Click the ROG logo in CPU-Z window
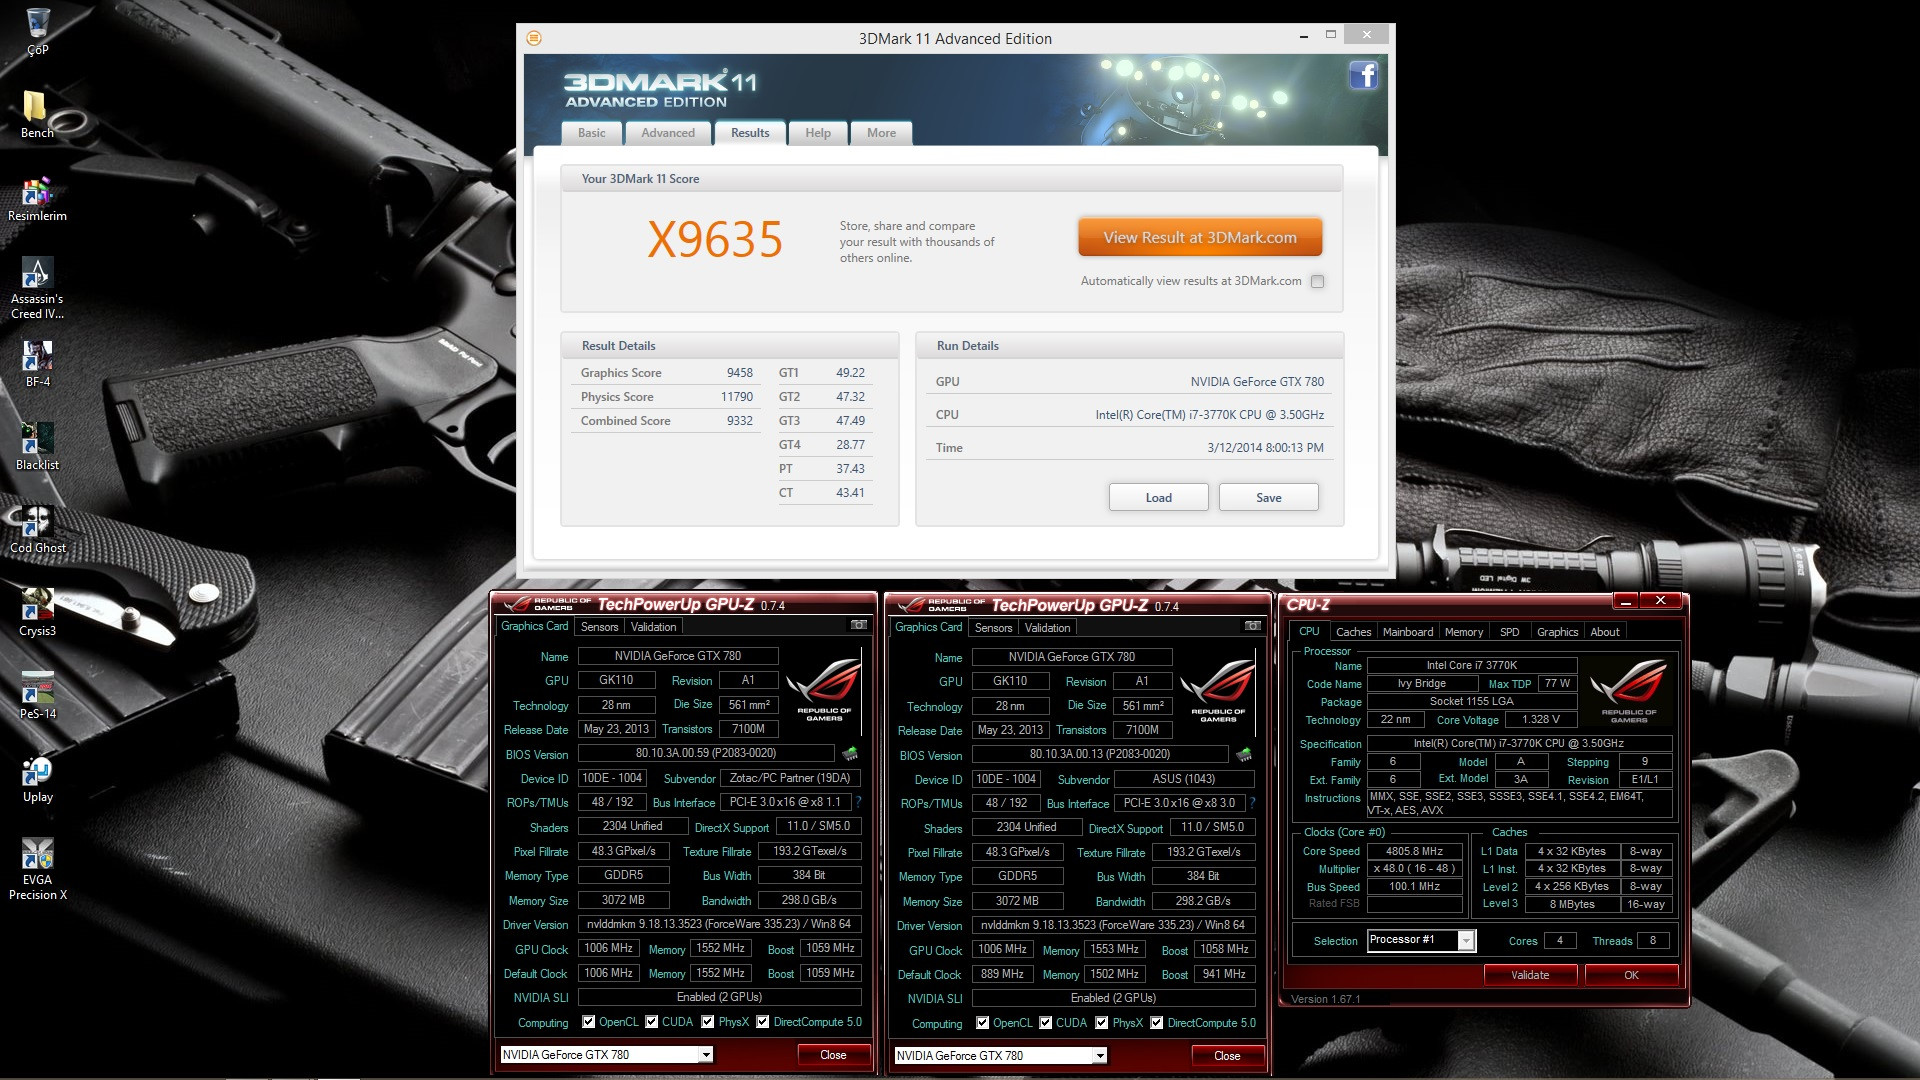 pos(1628,691)
